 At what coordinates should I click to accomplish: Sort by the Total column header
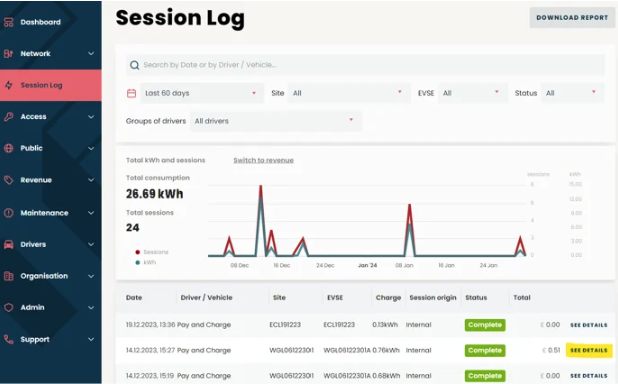(522, 298)
